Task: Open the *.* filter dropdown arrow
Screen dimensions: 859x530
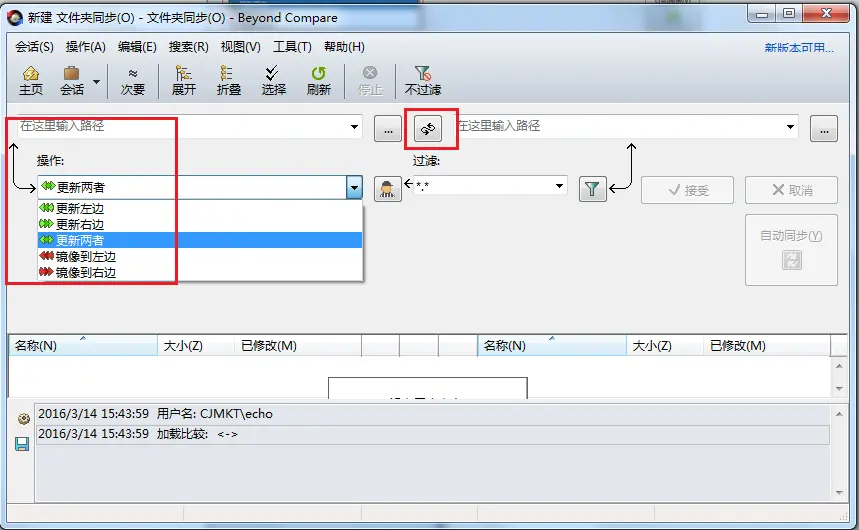Action: click(559, 186)
